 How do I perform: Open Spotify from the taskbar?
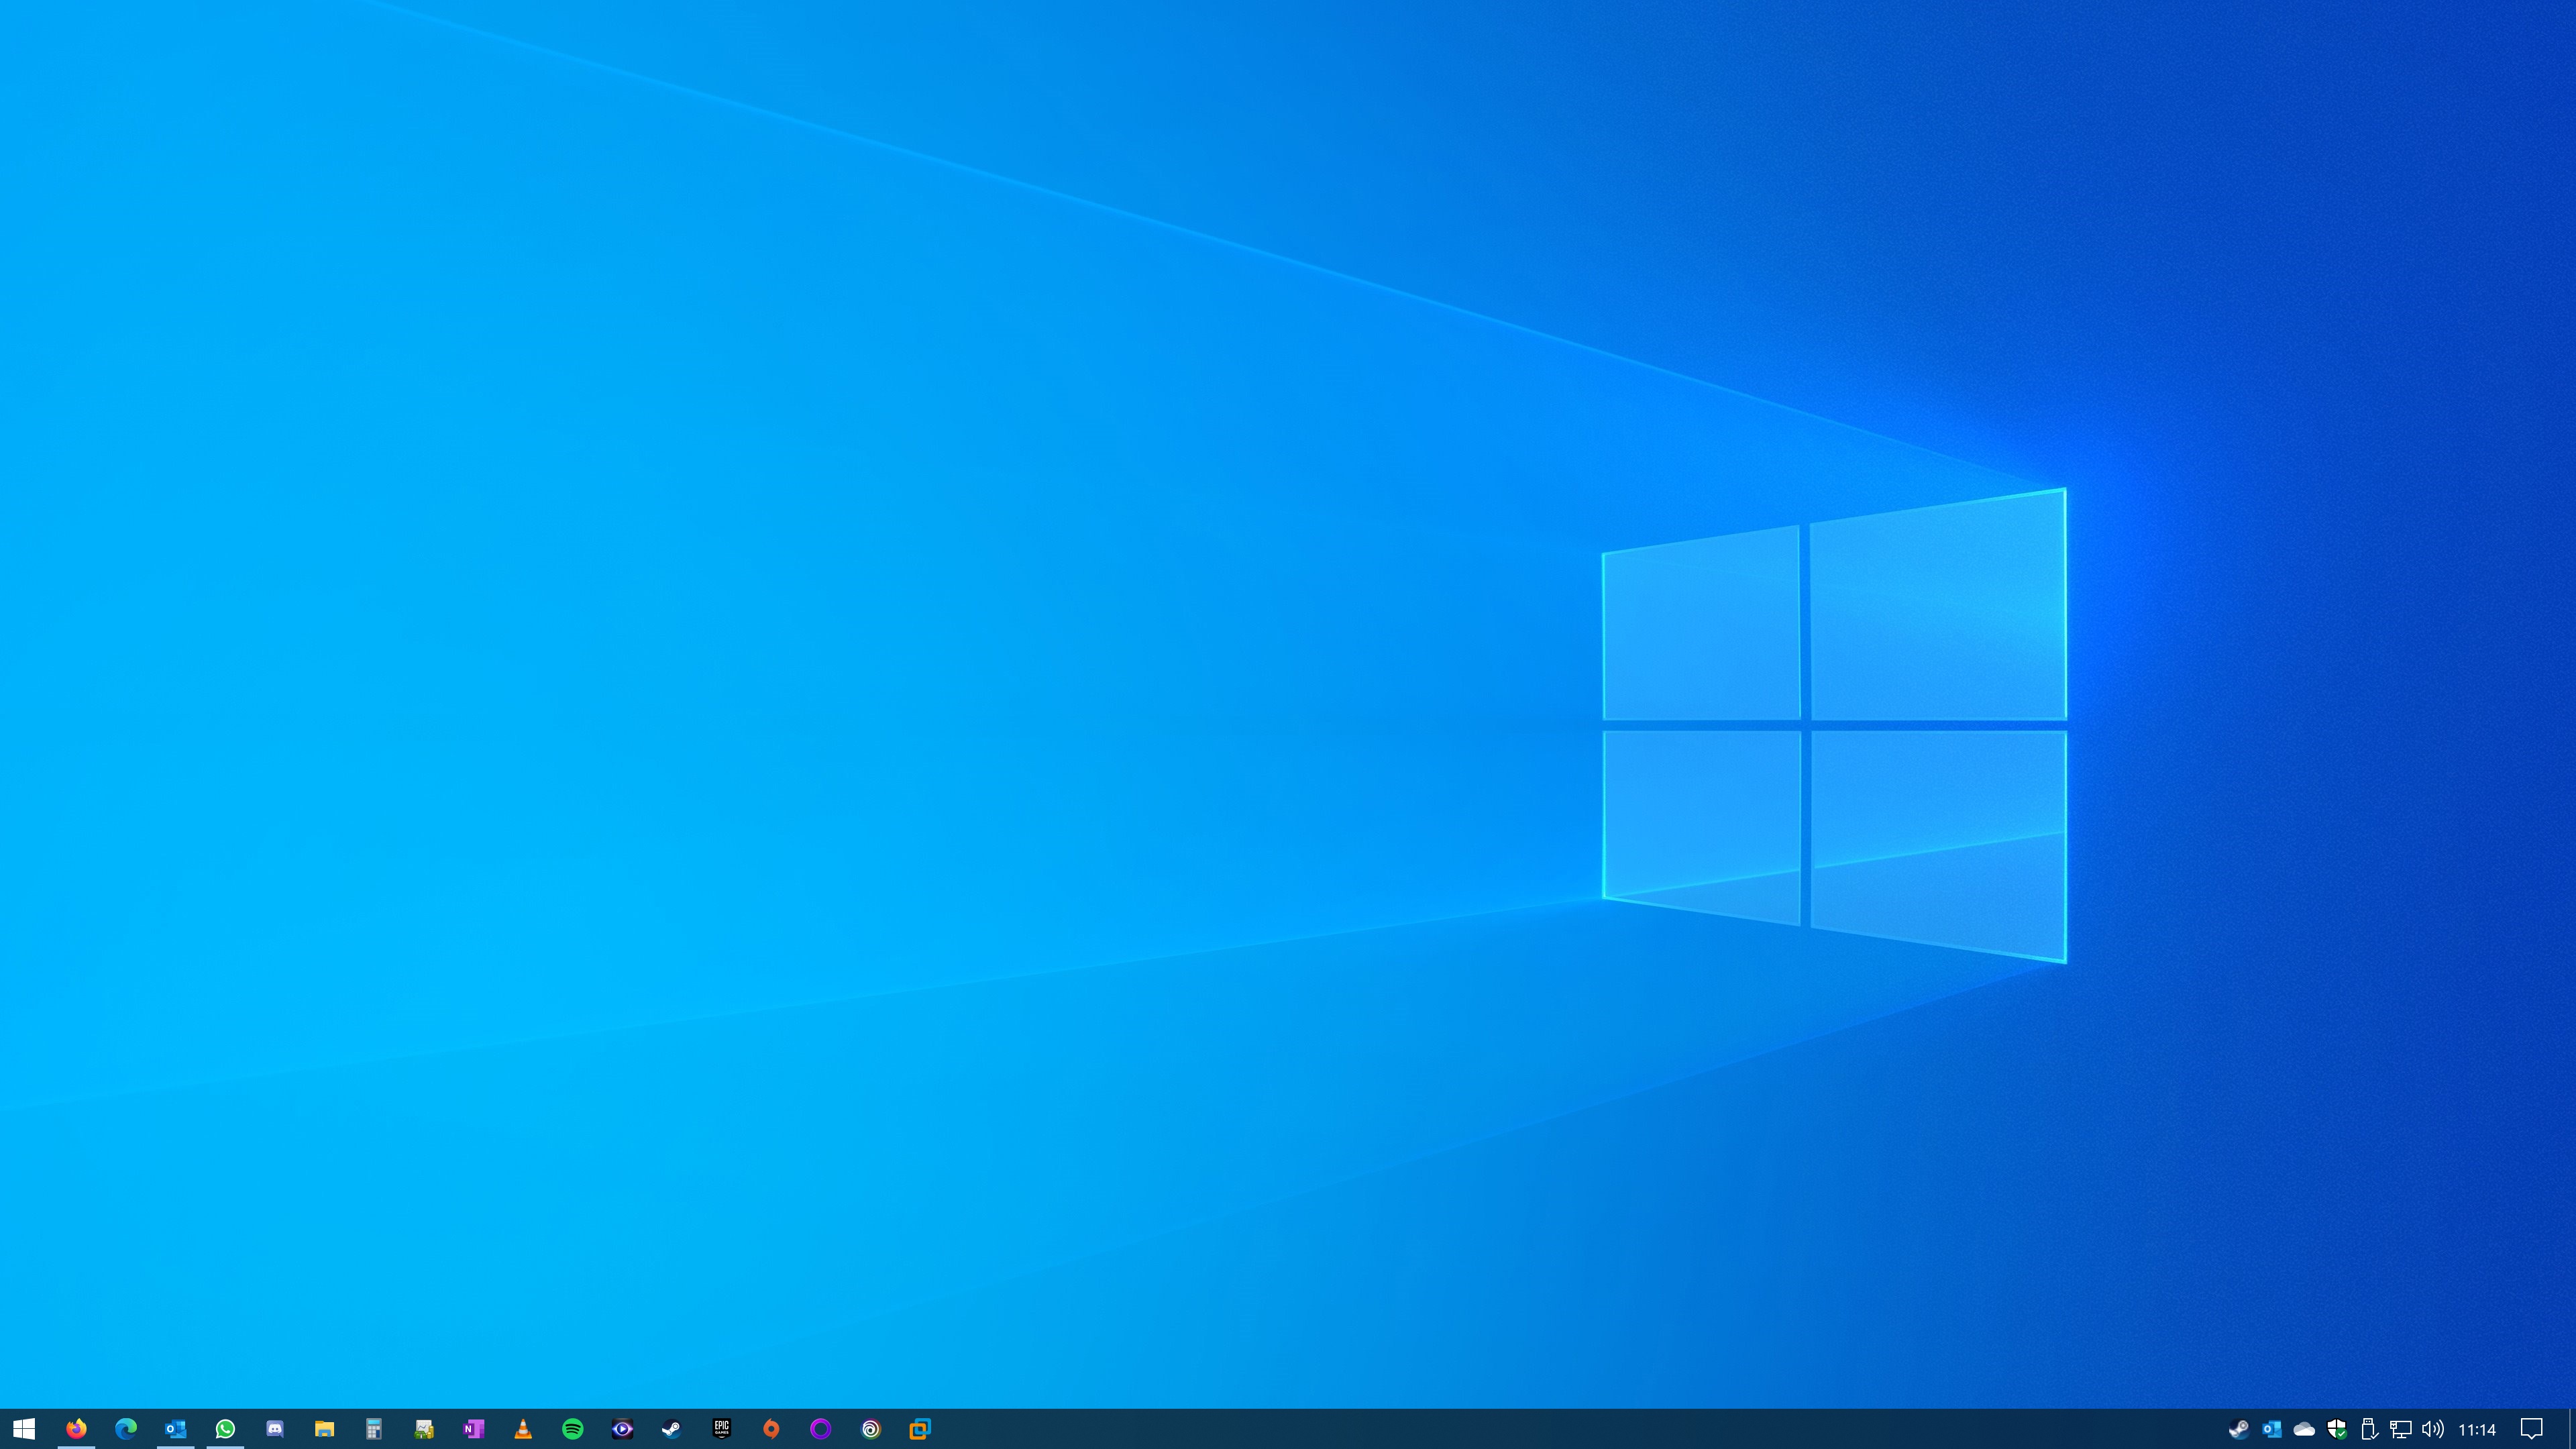tap(573, 1429)
